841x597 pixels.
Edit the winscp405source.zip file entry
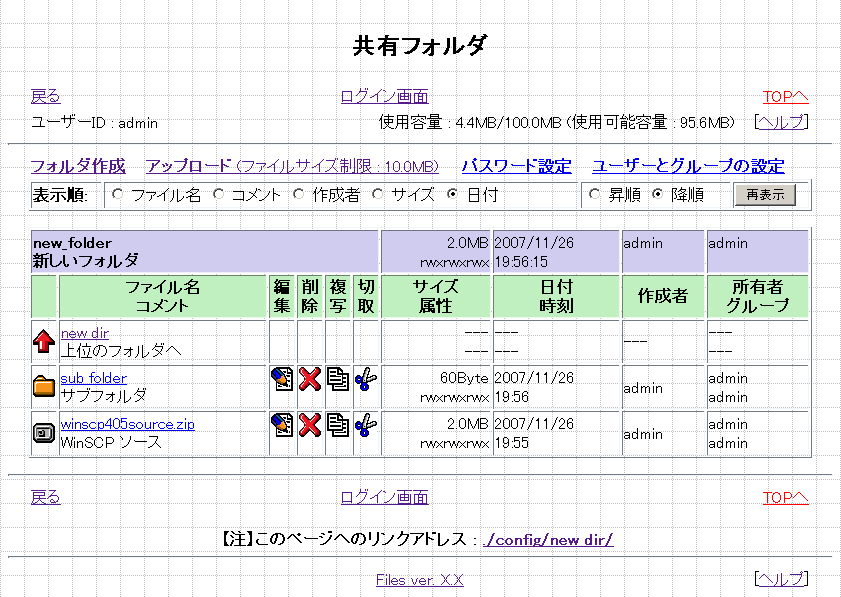[282, 425]
